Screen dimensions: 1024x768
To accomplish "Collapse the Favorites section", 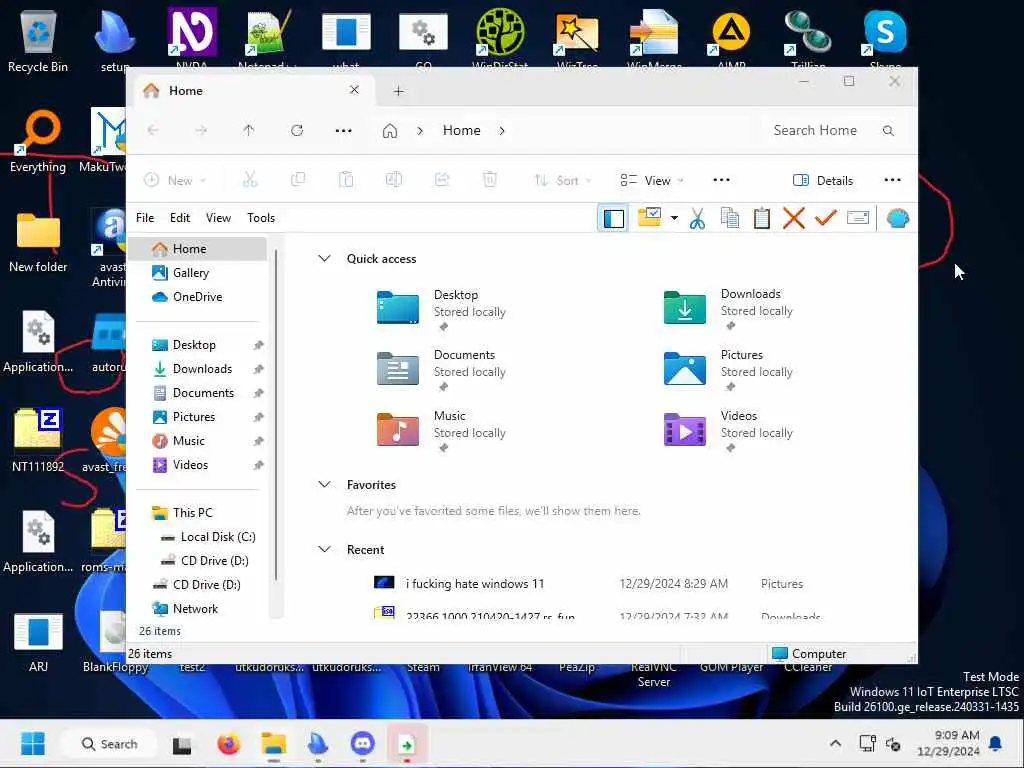I will [x=324, y=485].
